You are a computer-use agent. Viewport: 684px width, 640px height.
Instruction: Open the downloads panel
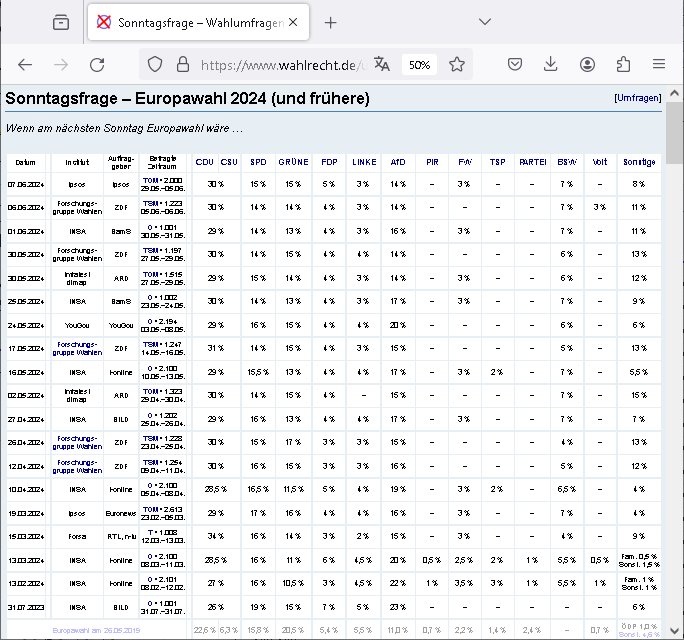click(551, 65)
